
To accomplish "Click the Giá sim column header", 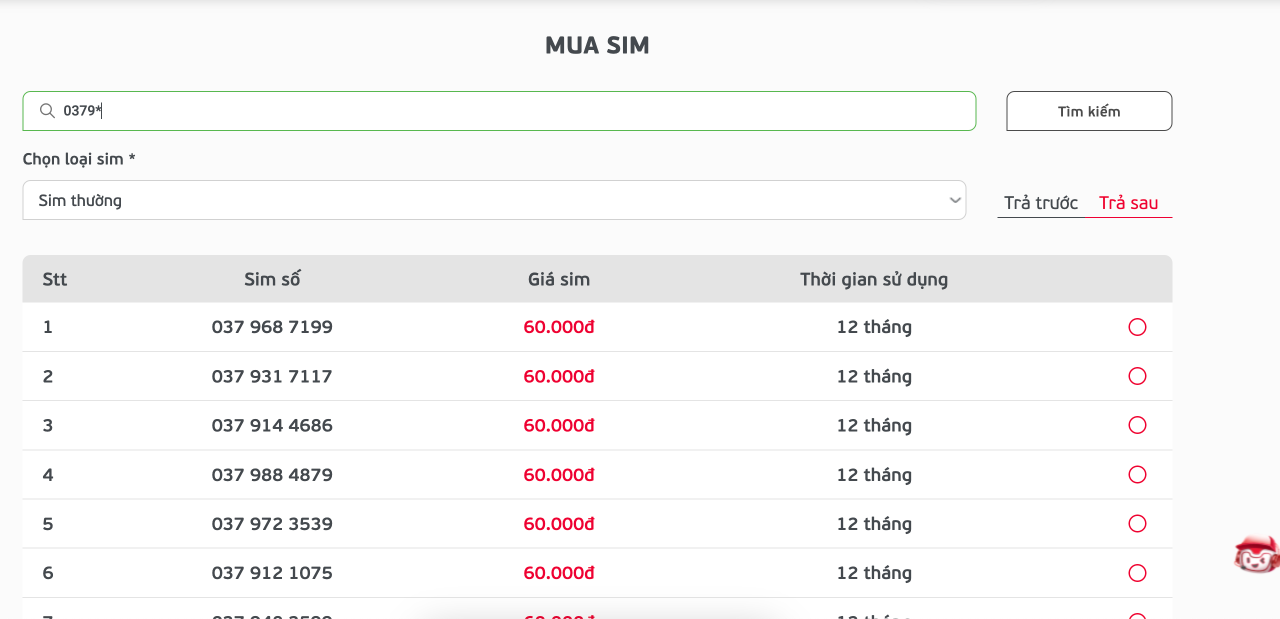I will coord(559,279).
